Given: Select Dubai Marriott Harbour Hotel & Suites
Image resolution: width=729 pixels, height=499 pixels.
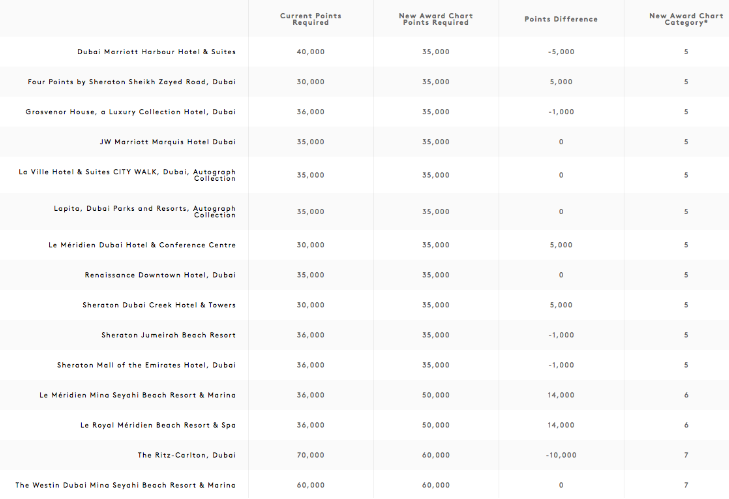Looking at the screenshot, I should (156, 52).
